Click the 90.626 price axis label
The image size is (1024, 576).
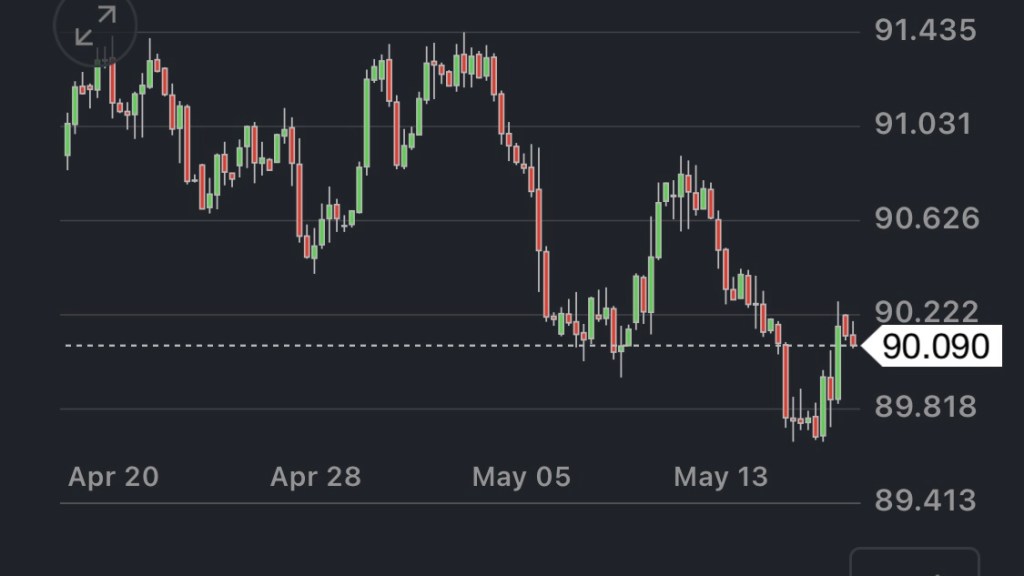925,219
